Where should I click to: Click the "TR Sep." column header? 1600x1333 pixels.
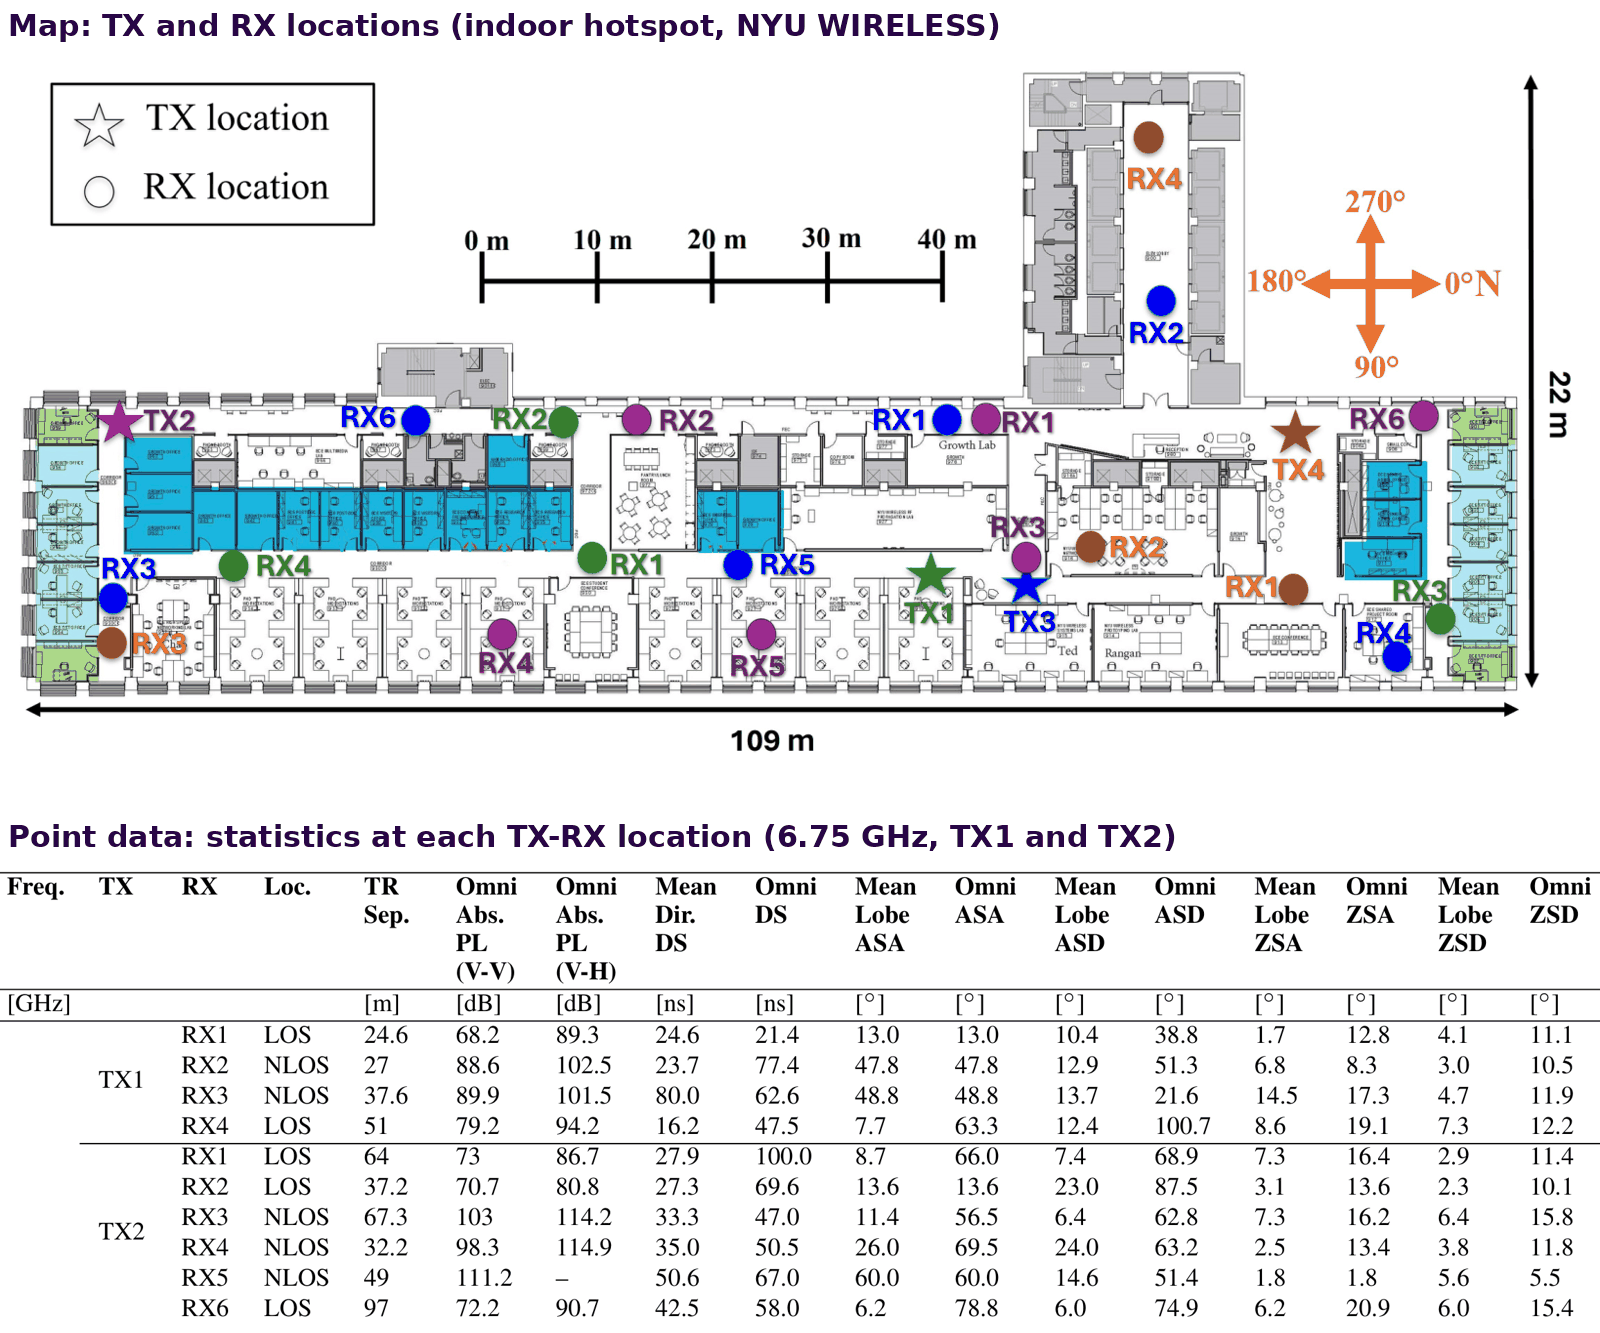click(386, 901)
